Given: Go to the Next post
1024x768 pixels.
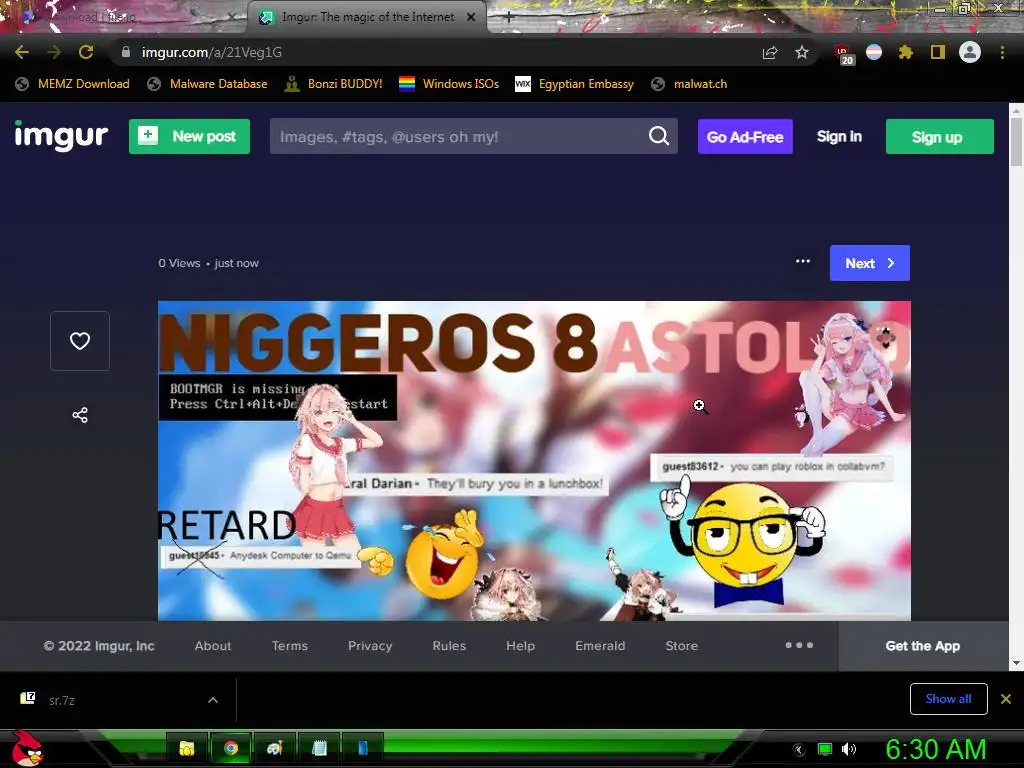Looking at the screenshot, I should pyautogui.click(x=870, y=263).
